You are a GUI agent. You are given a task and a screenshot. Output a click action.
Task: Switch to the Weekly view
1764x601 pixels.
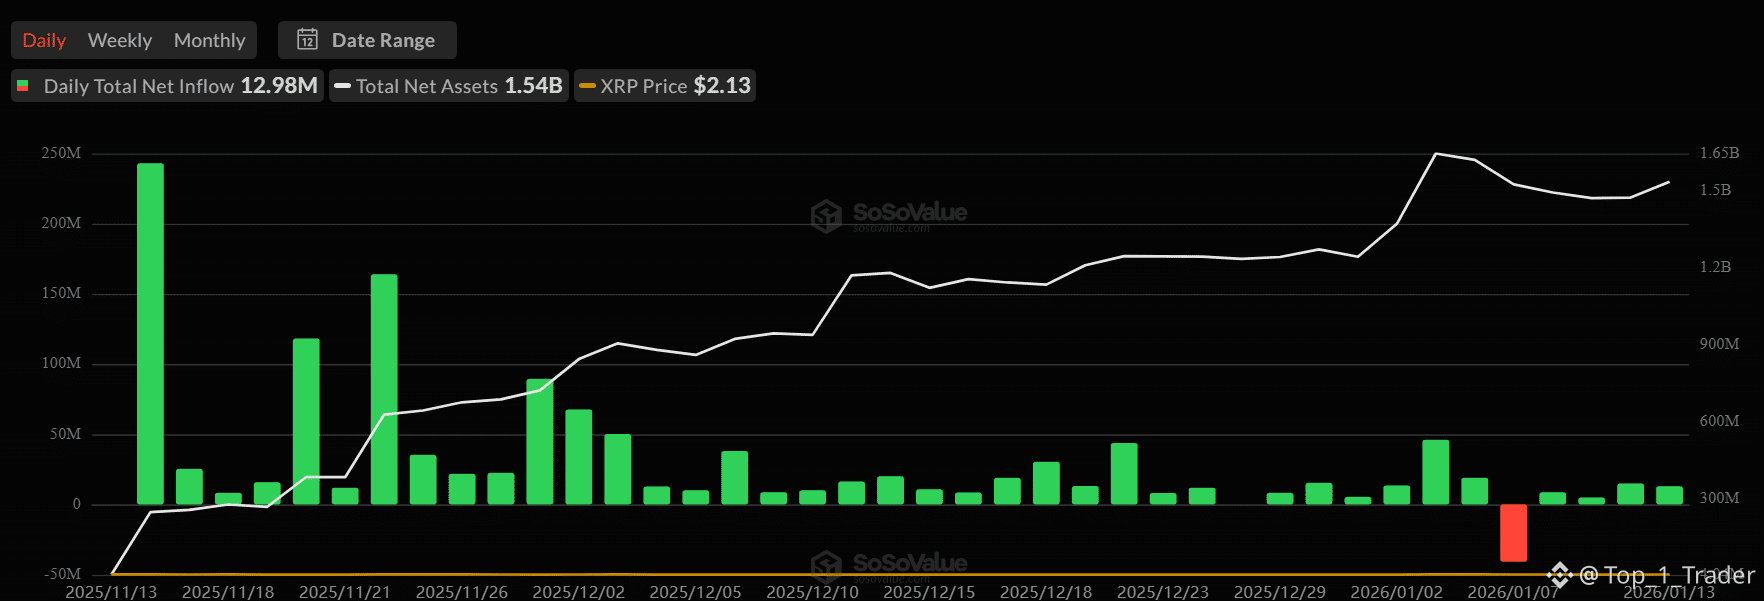(120, 40)
